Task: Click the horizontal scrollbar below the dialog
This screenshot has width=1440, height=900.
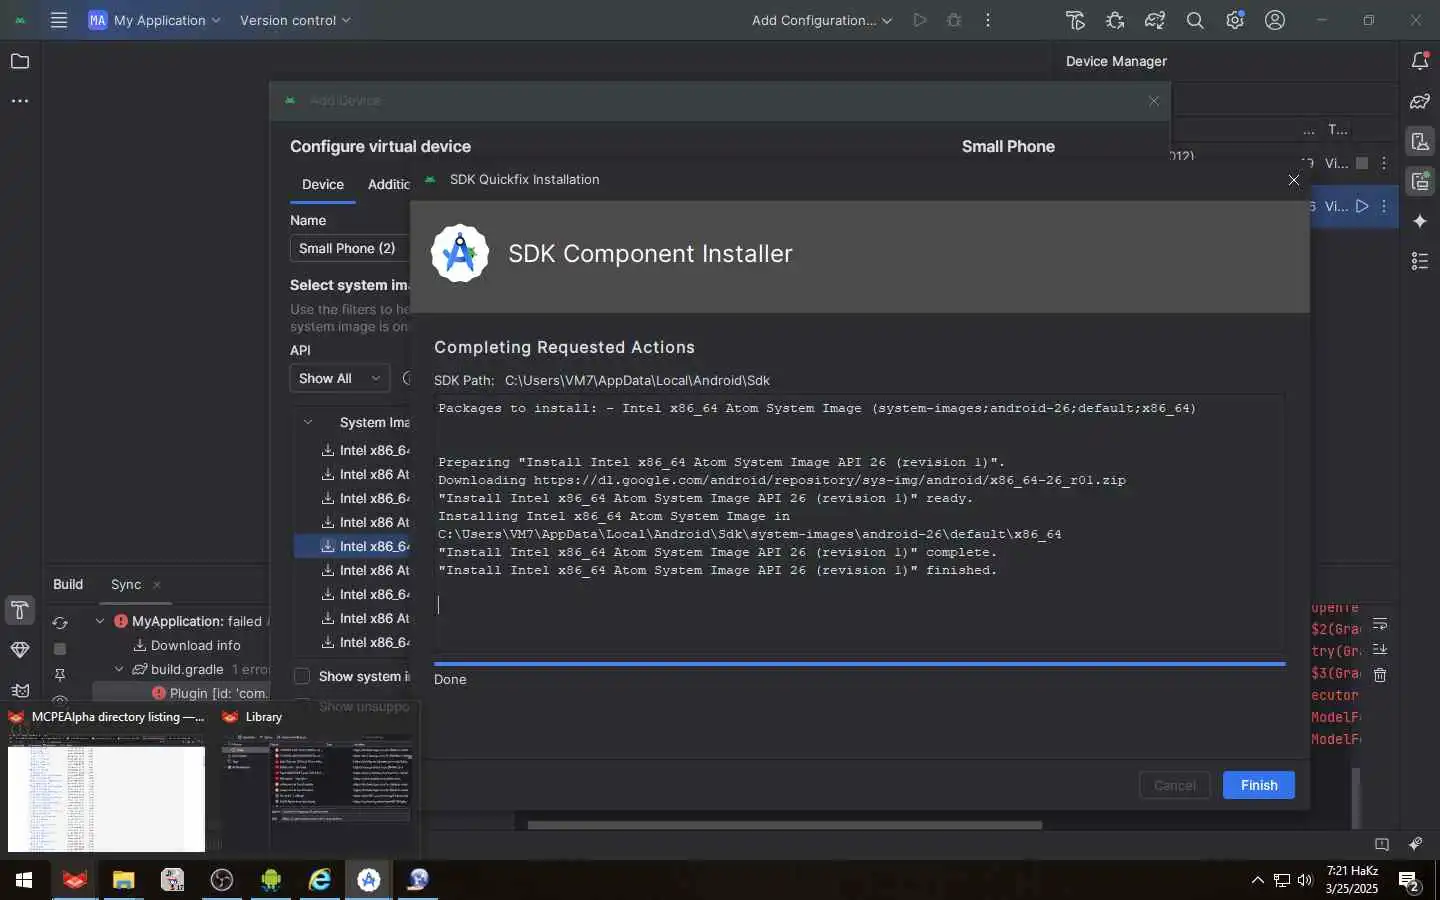Action: coord(784,825)
